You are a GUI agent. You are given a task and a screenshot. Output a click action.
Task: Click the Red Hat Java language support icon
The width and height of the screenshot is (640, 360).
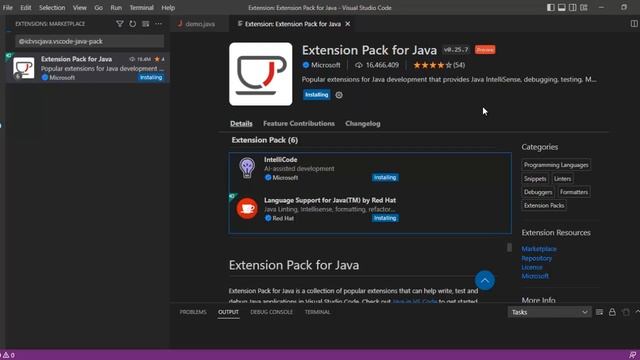point(247,209)
